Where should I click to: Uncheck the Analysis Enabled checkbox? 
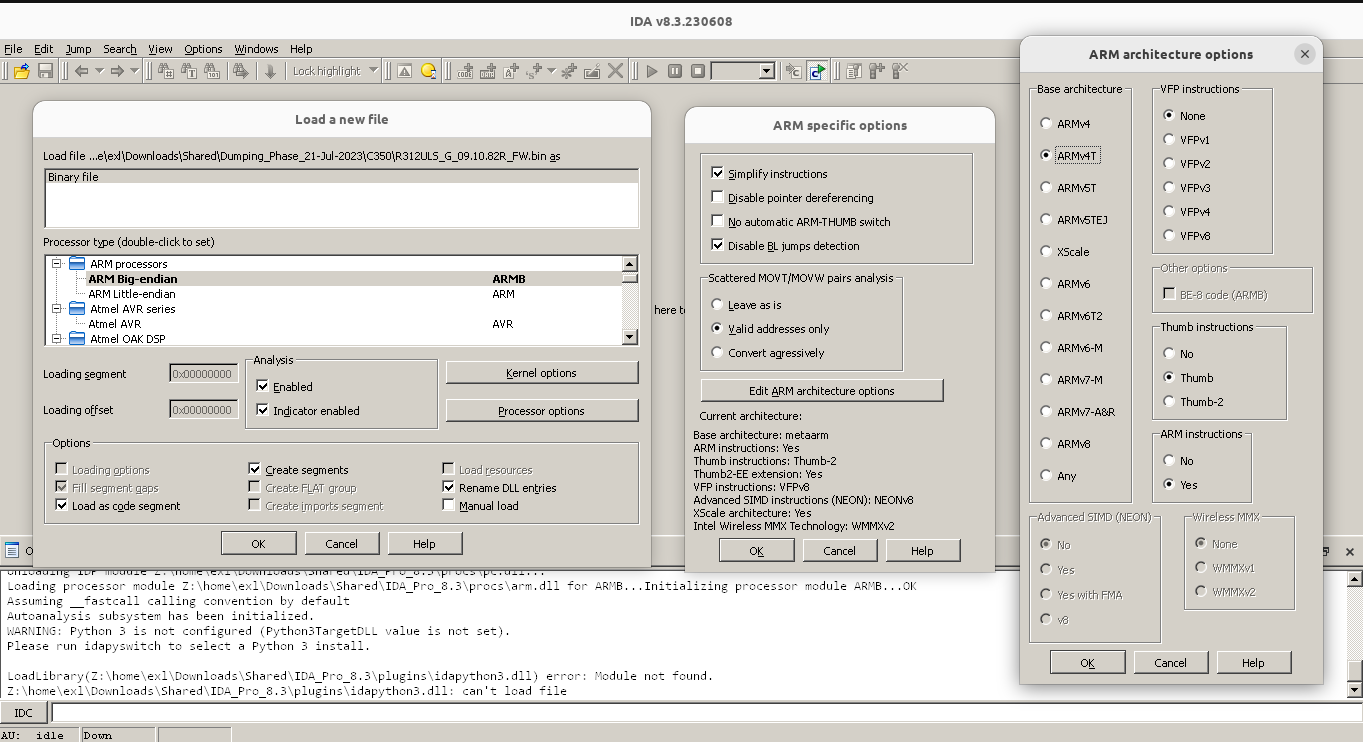pos(262,386)
